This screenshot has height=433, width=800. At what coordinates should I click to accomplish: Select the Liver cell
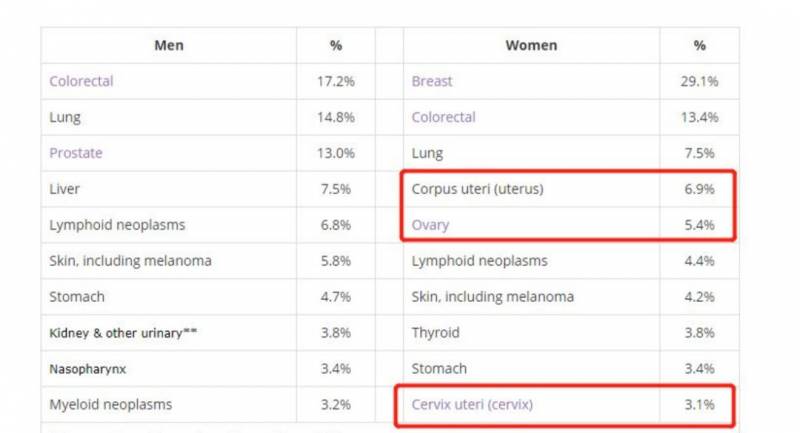(65, 189)
